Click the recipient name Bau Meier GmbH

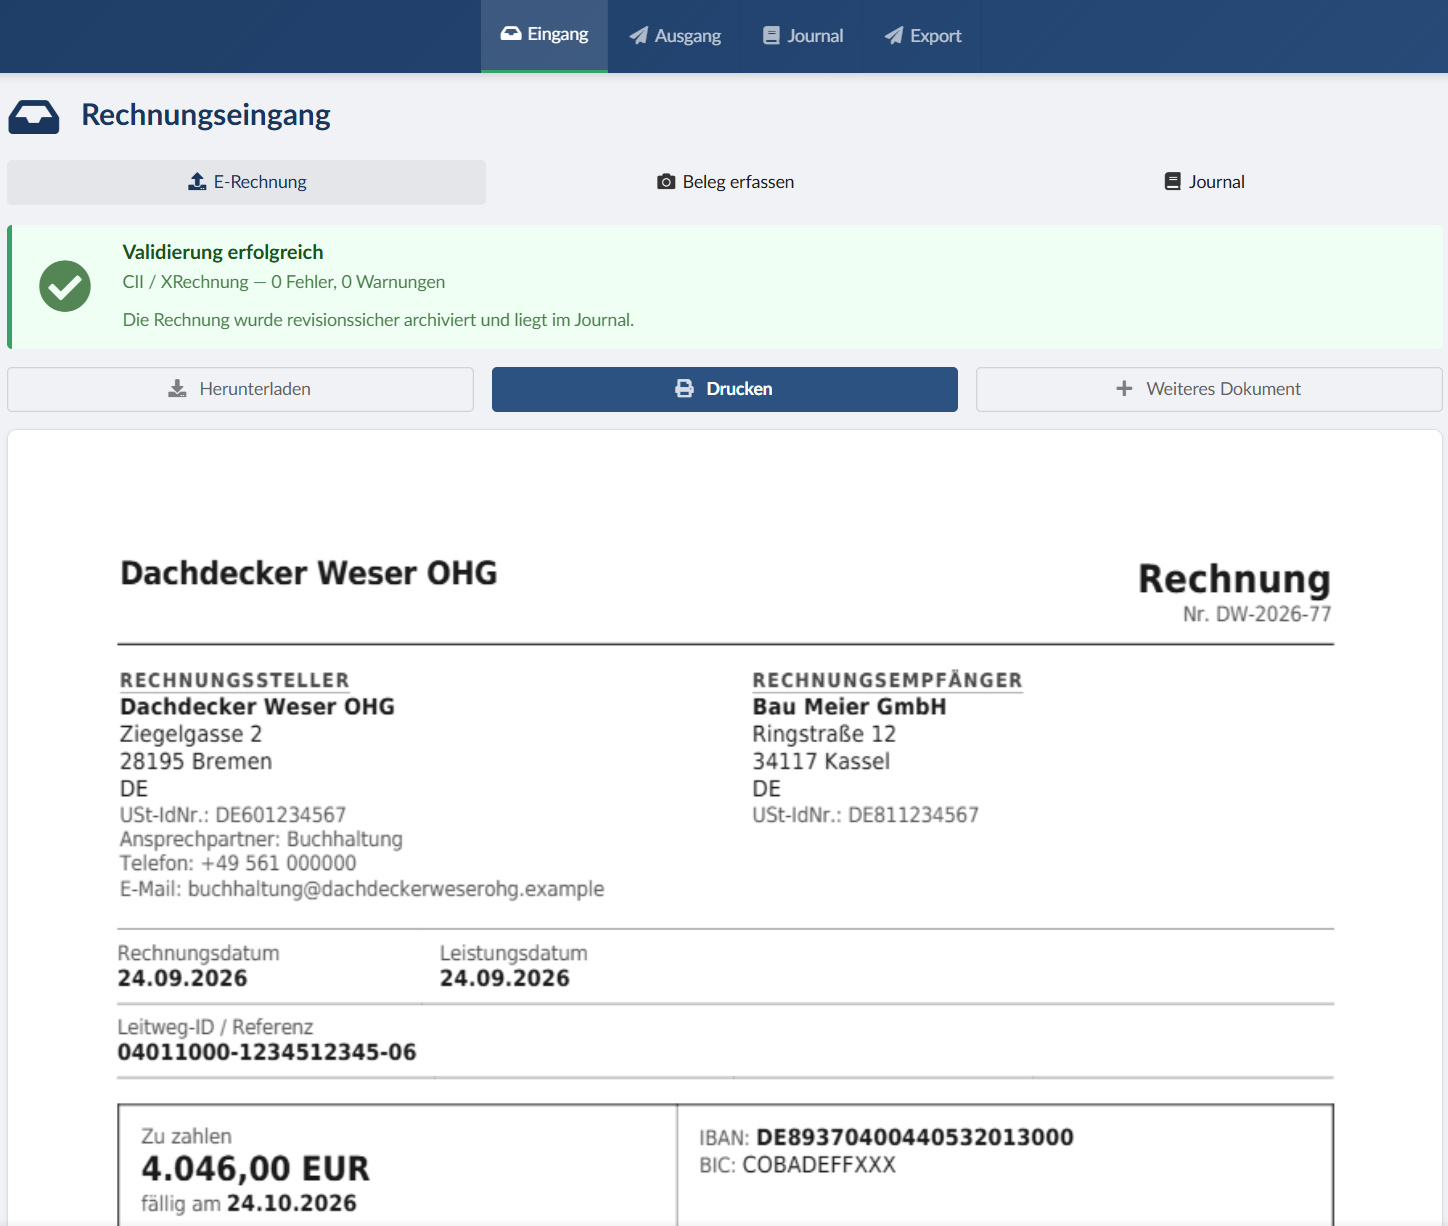pos(849,707)
